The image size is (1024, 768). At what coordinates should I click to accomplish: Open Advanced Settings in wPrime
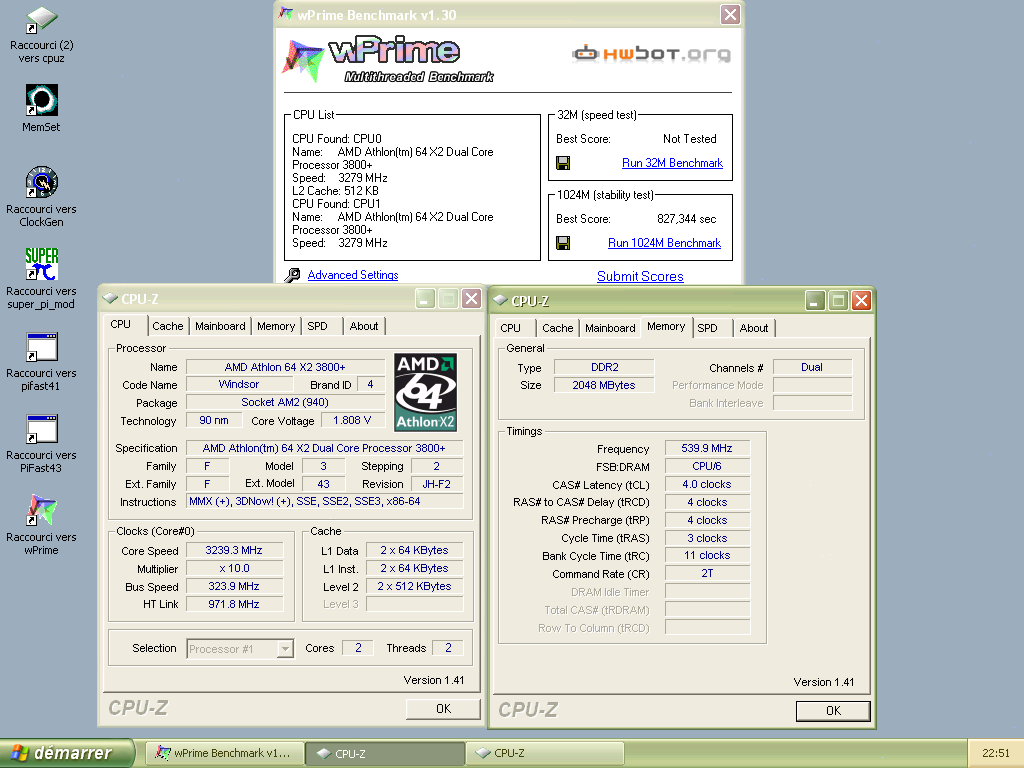(353, 275)
